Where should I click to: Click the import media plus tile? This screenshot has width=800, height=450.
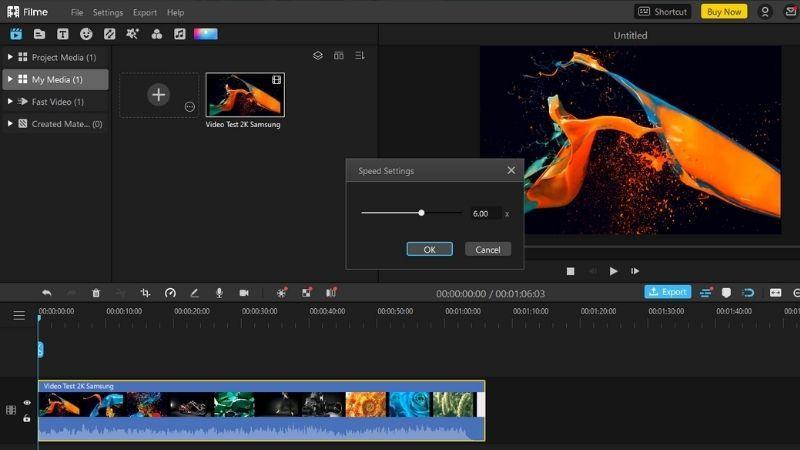[159, 95]
